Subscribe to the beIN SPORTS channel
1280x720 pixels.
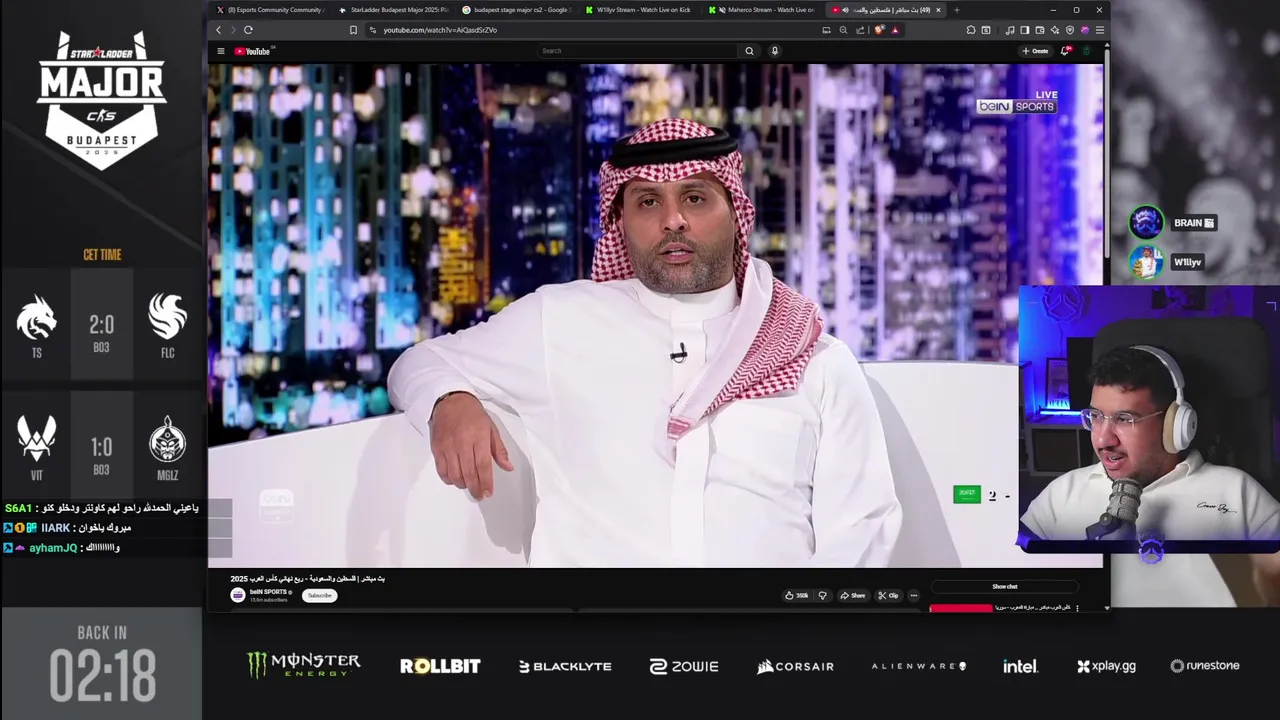point(320,595)
